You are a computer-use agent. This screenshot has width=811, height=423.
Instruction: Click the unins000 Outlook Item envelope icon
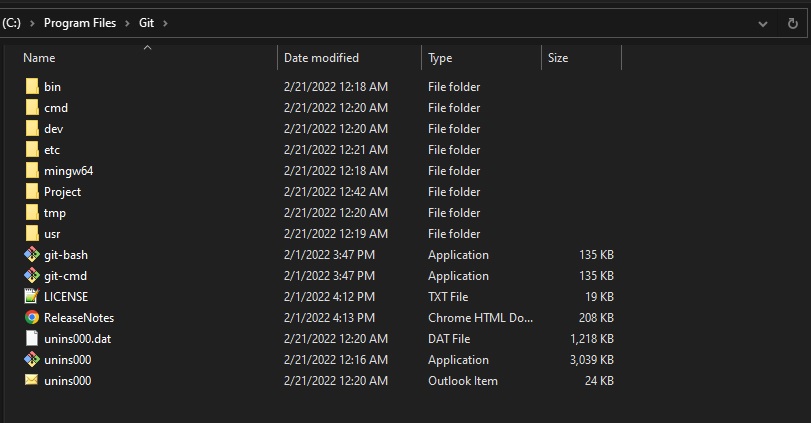click(x=31, y=381)
